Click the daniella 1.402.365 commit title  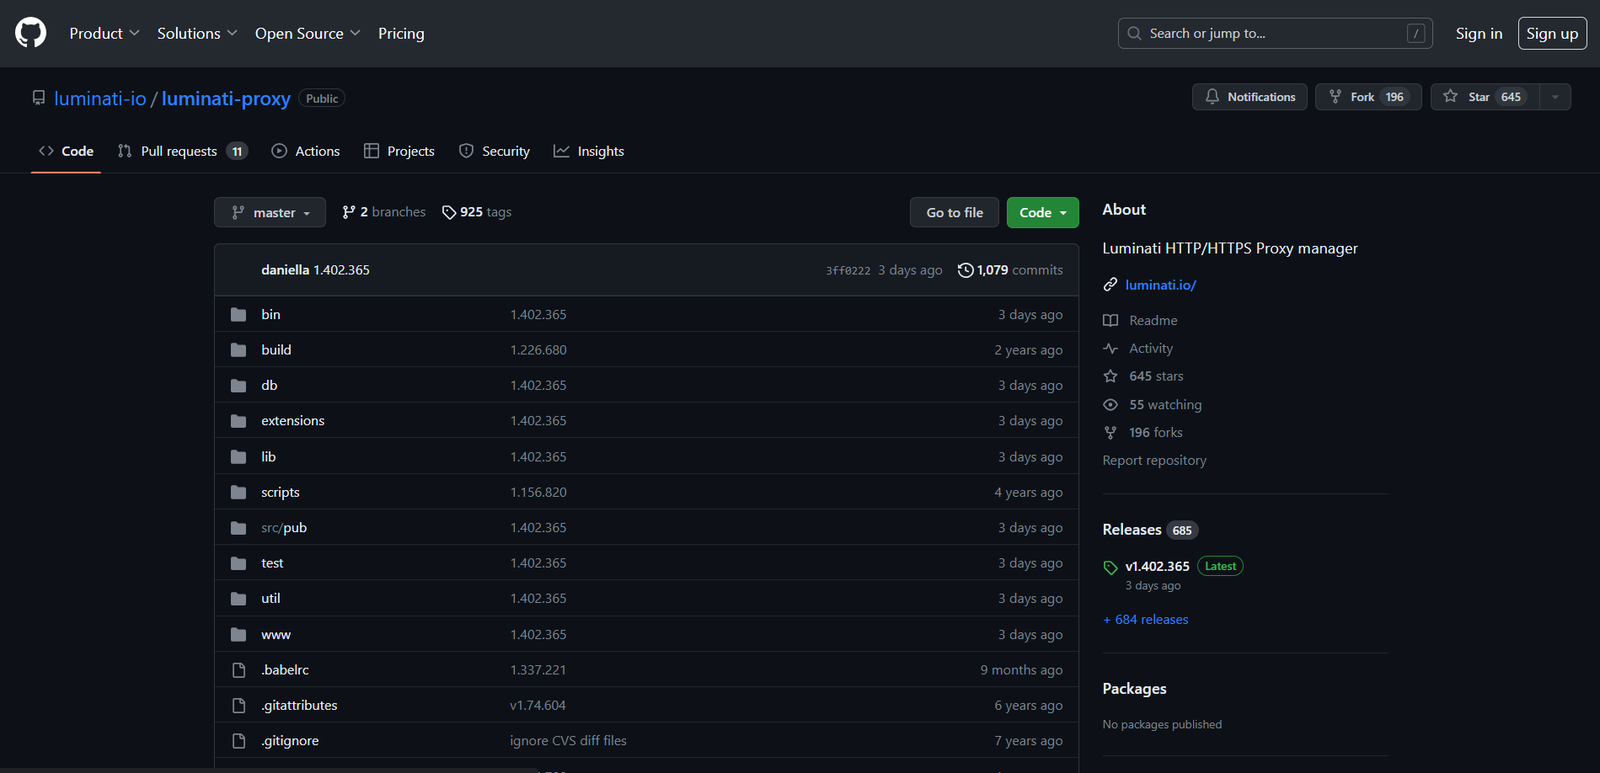316,270
